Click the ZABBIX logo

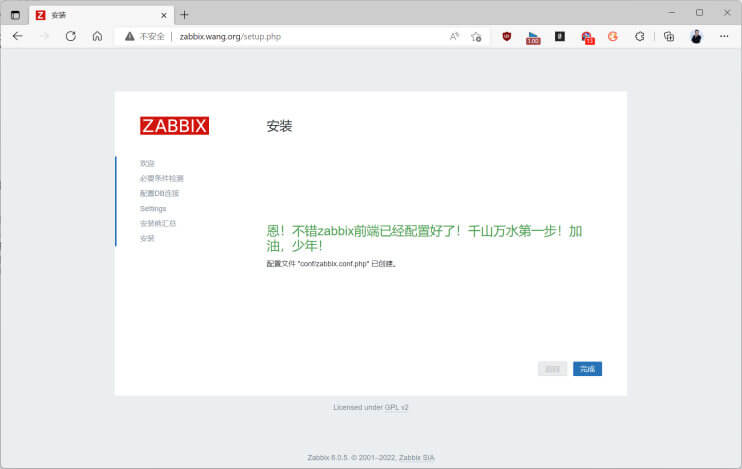pos(174,126)
